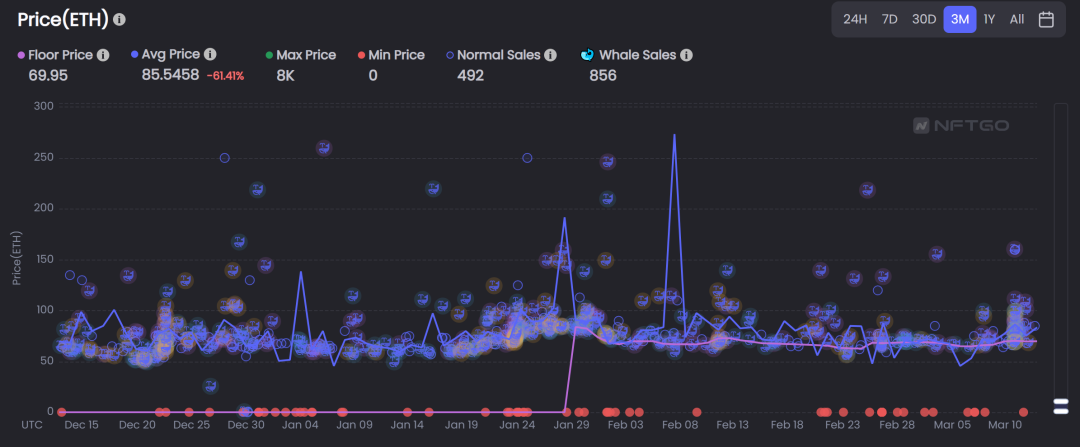Click the 250 ETH sale circle near Jan 24
This screenshot has width=1080, height=447.
pyautogui.click(x=527, y=158)
